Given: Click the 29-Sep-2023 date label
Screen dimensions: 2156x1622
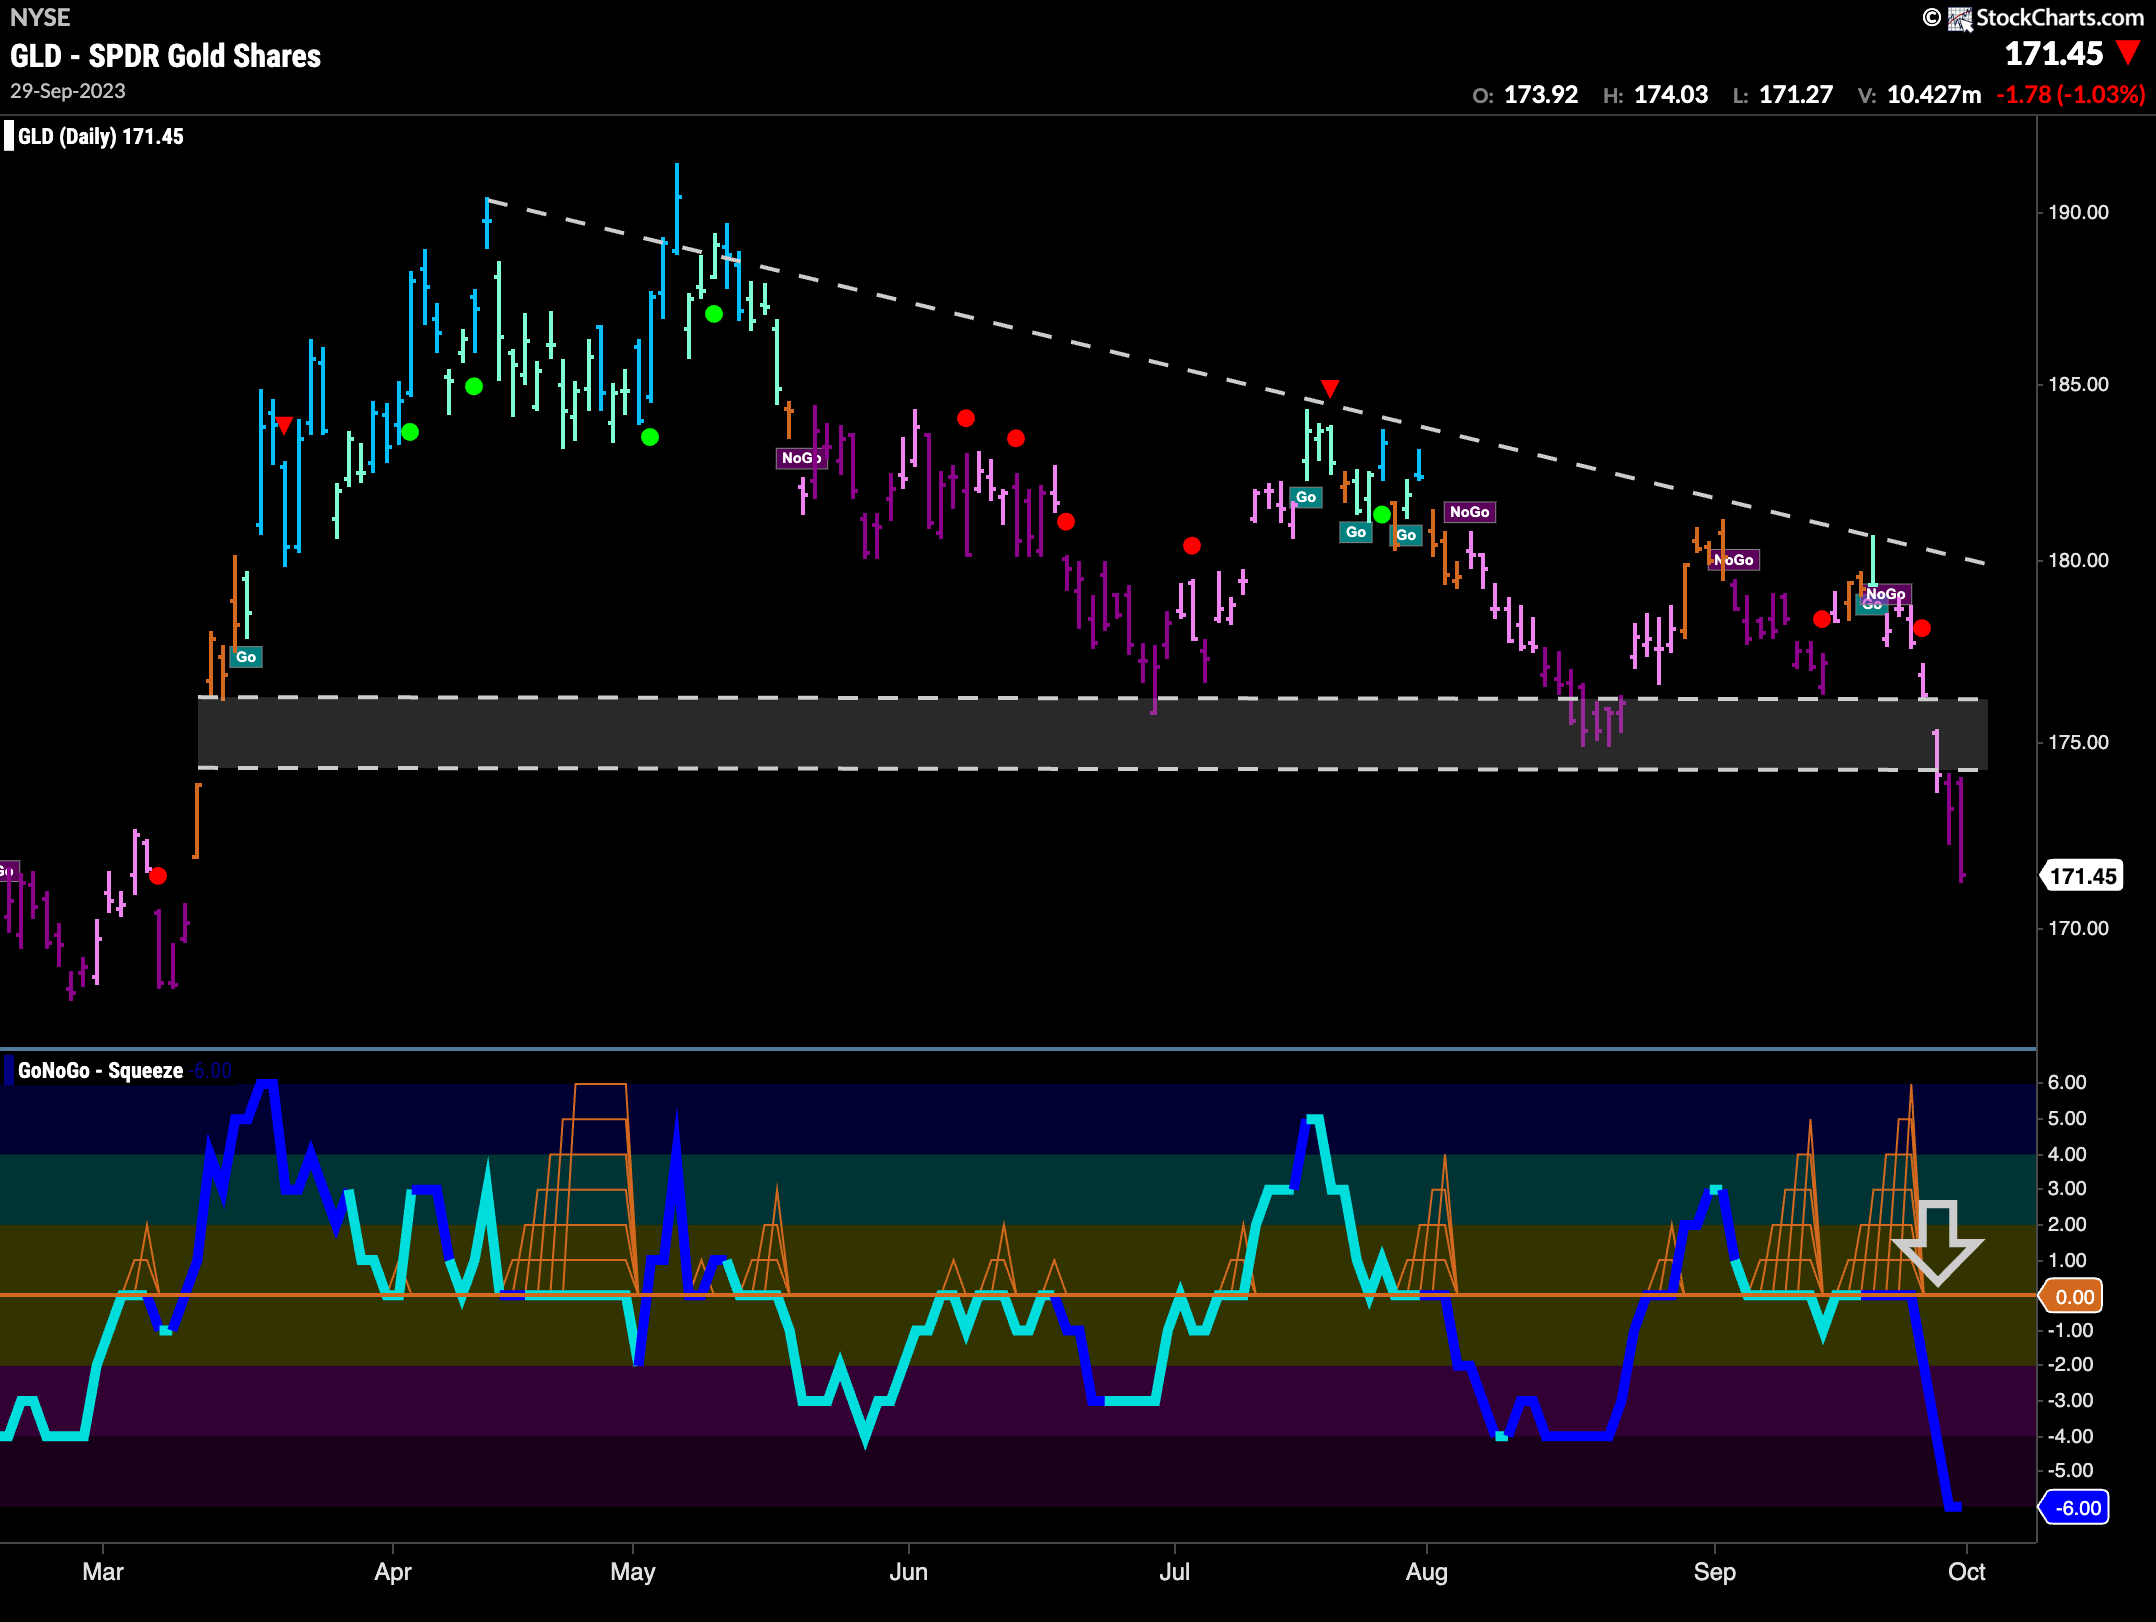Looking at the screenshot, I should (x=68, y=91).
